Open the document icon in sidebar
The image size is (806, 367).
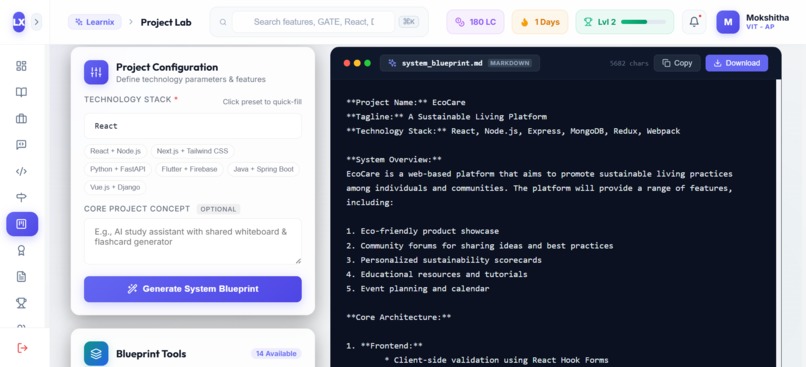pos(21,277)
